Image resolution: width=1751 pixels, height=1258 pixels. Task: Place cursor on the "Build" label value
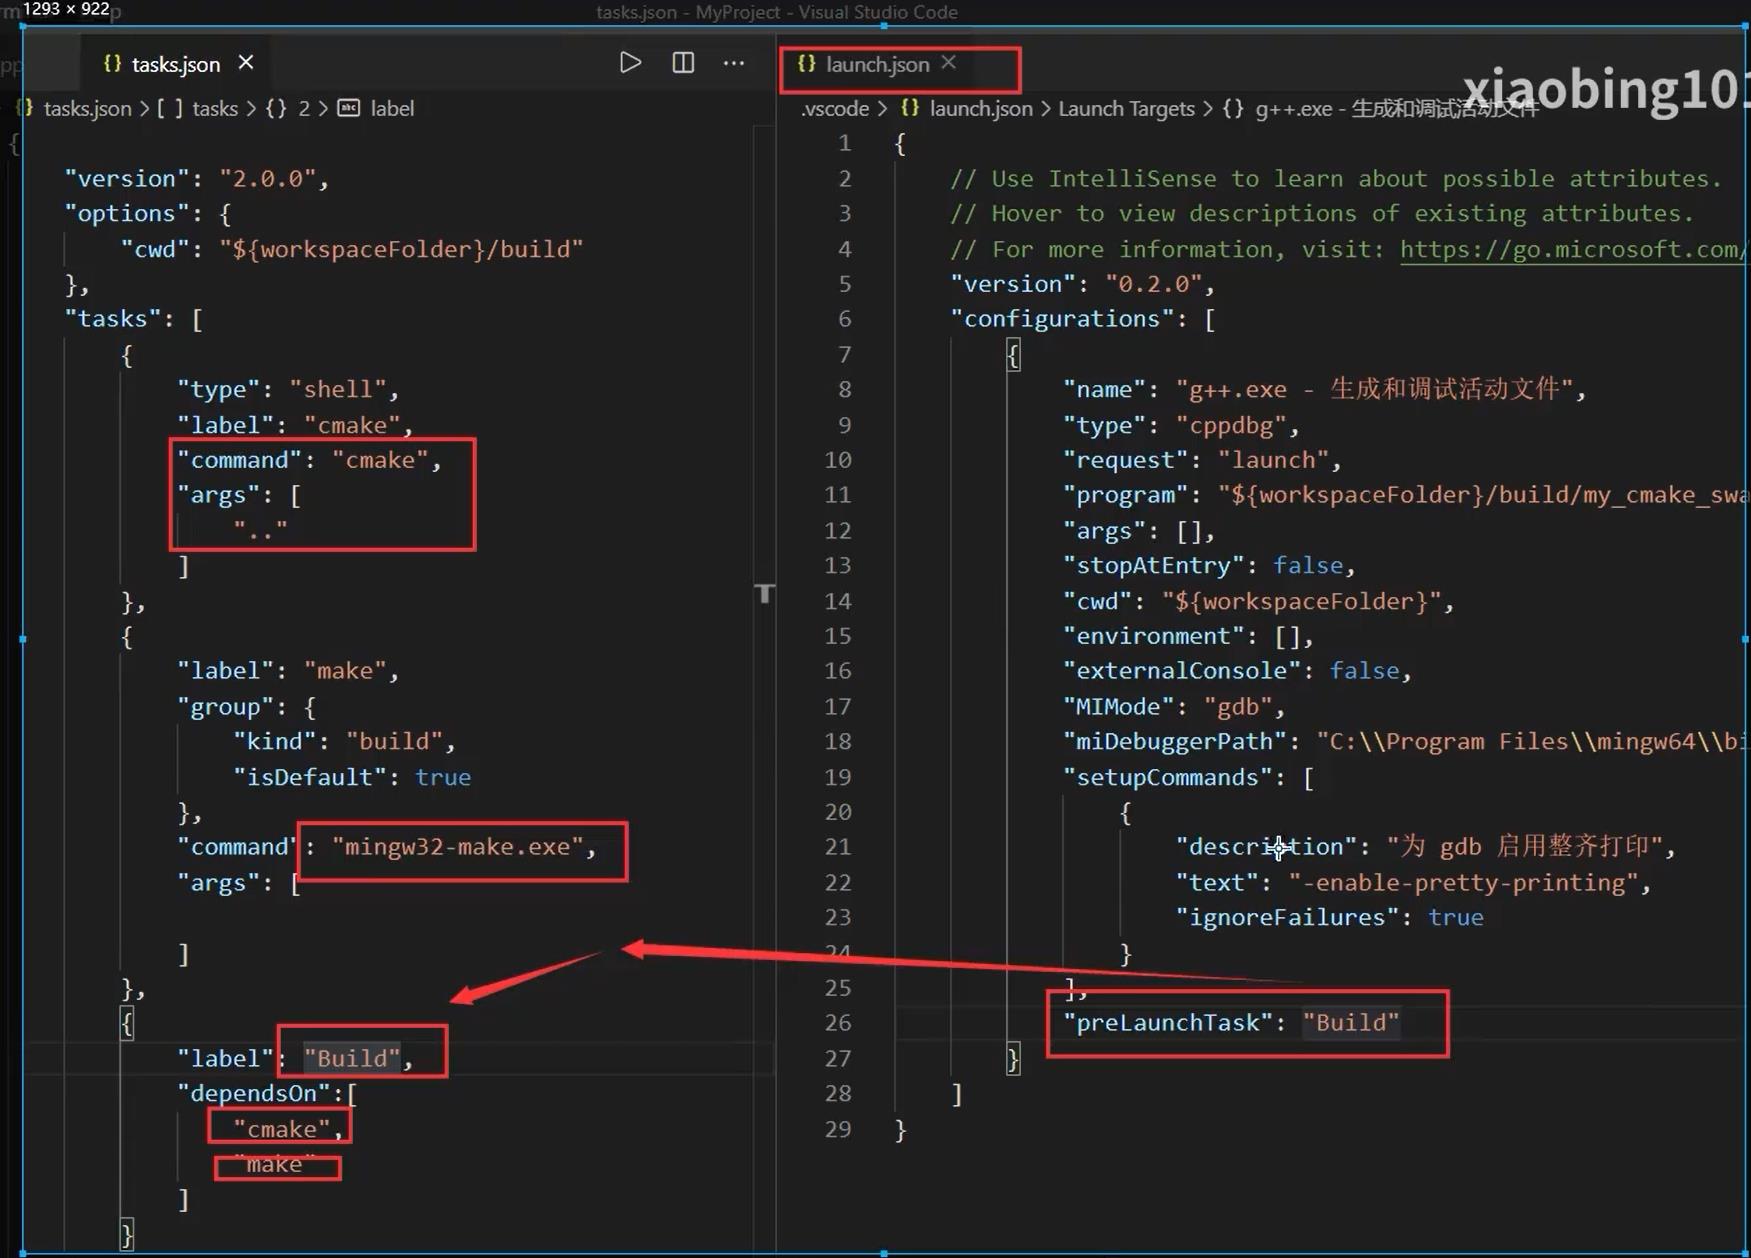tap(352, 1058)
